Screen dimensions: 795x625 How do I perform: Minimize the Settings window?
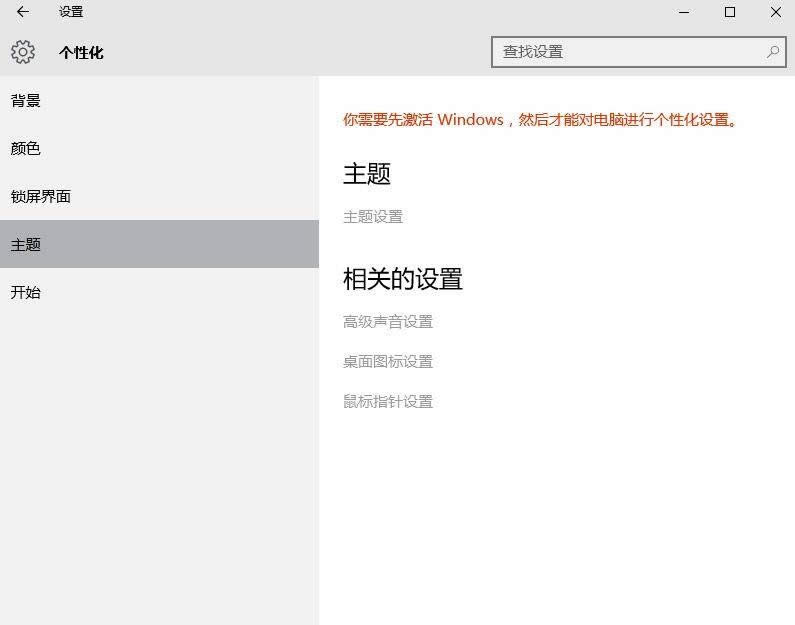684,12
